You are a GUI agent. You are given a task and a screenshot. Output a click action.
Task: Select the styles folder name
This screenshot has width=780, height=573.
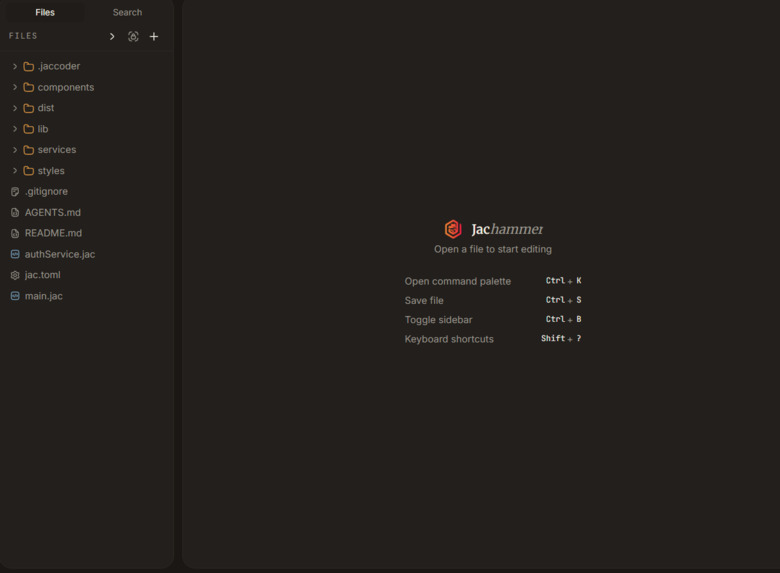[51, 171]
